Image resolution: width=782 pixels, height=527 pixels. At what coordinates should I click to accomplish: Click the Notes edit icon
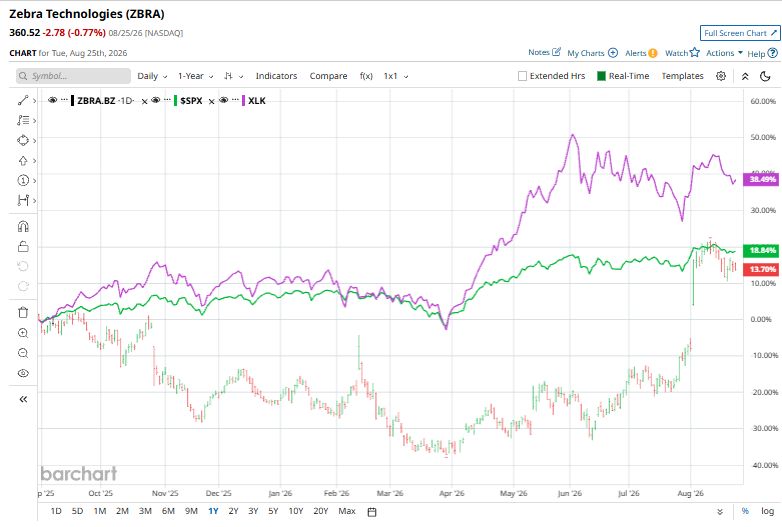[x=557, y=52]
